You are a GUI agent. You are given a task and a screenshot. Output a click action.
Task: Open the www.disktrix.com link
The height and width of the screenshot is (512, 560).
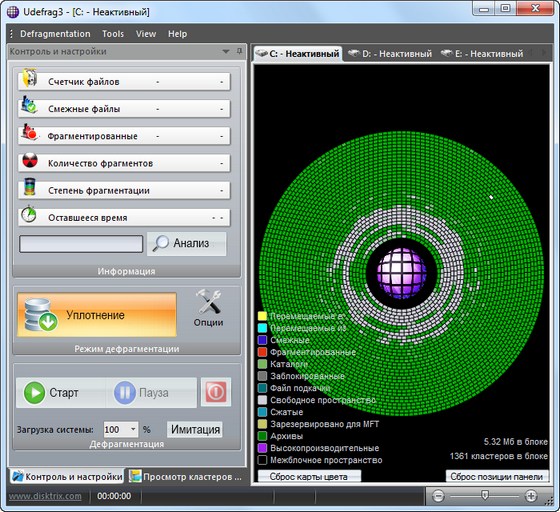[45, 496]
